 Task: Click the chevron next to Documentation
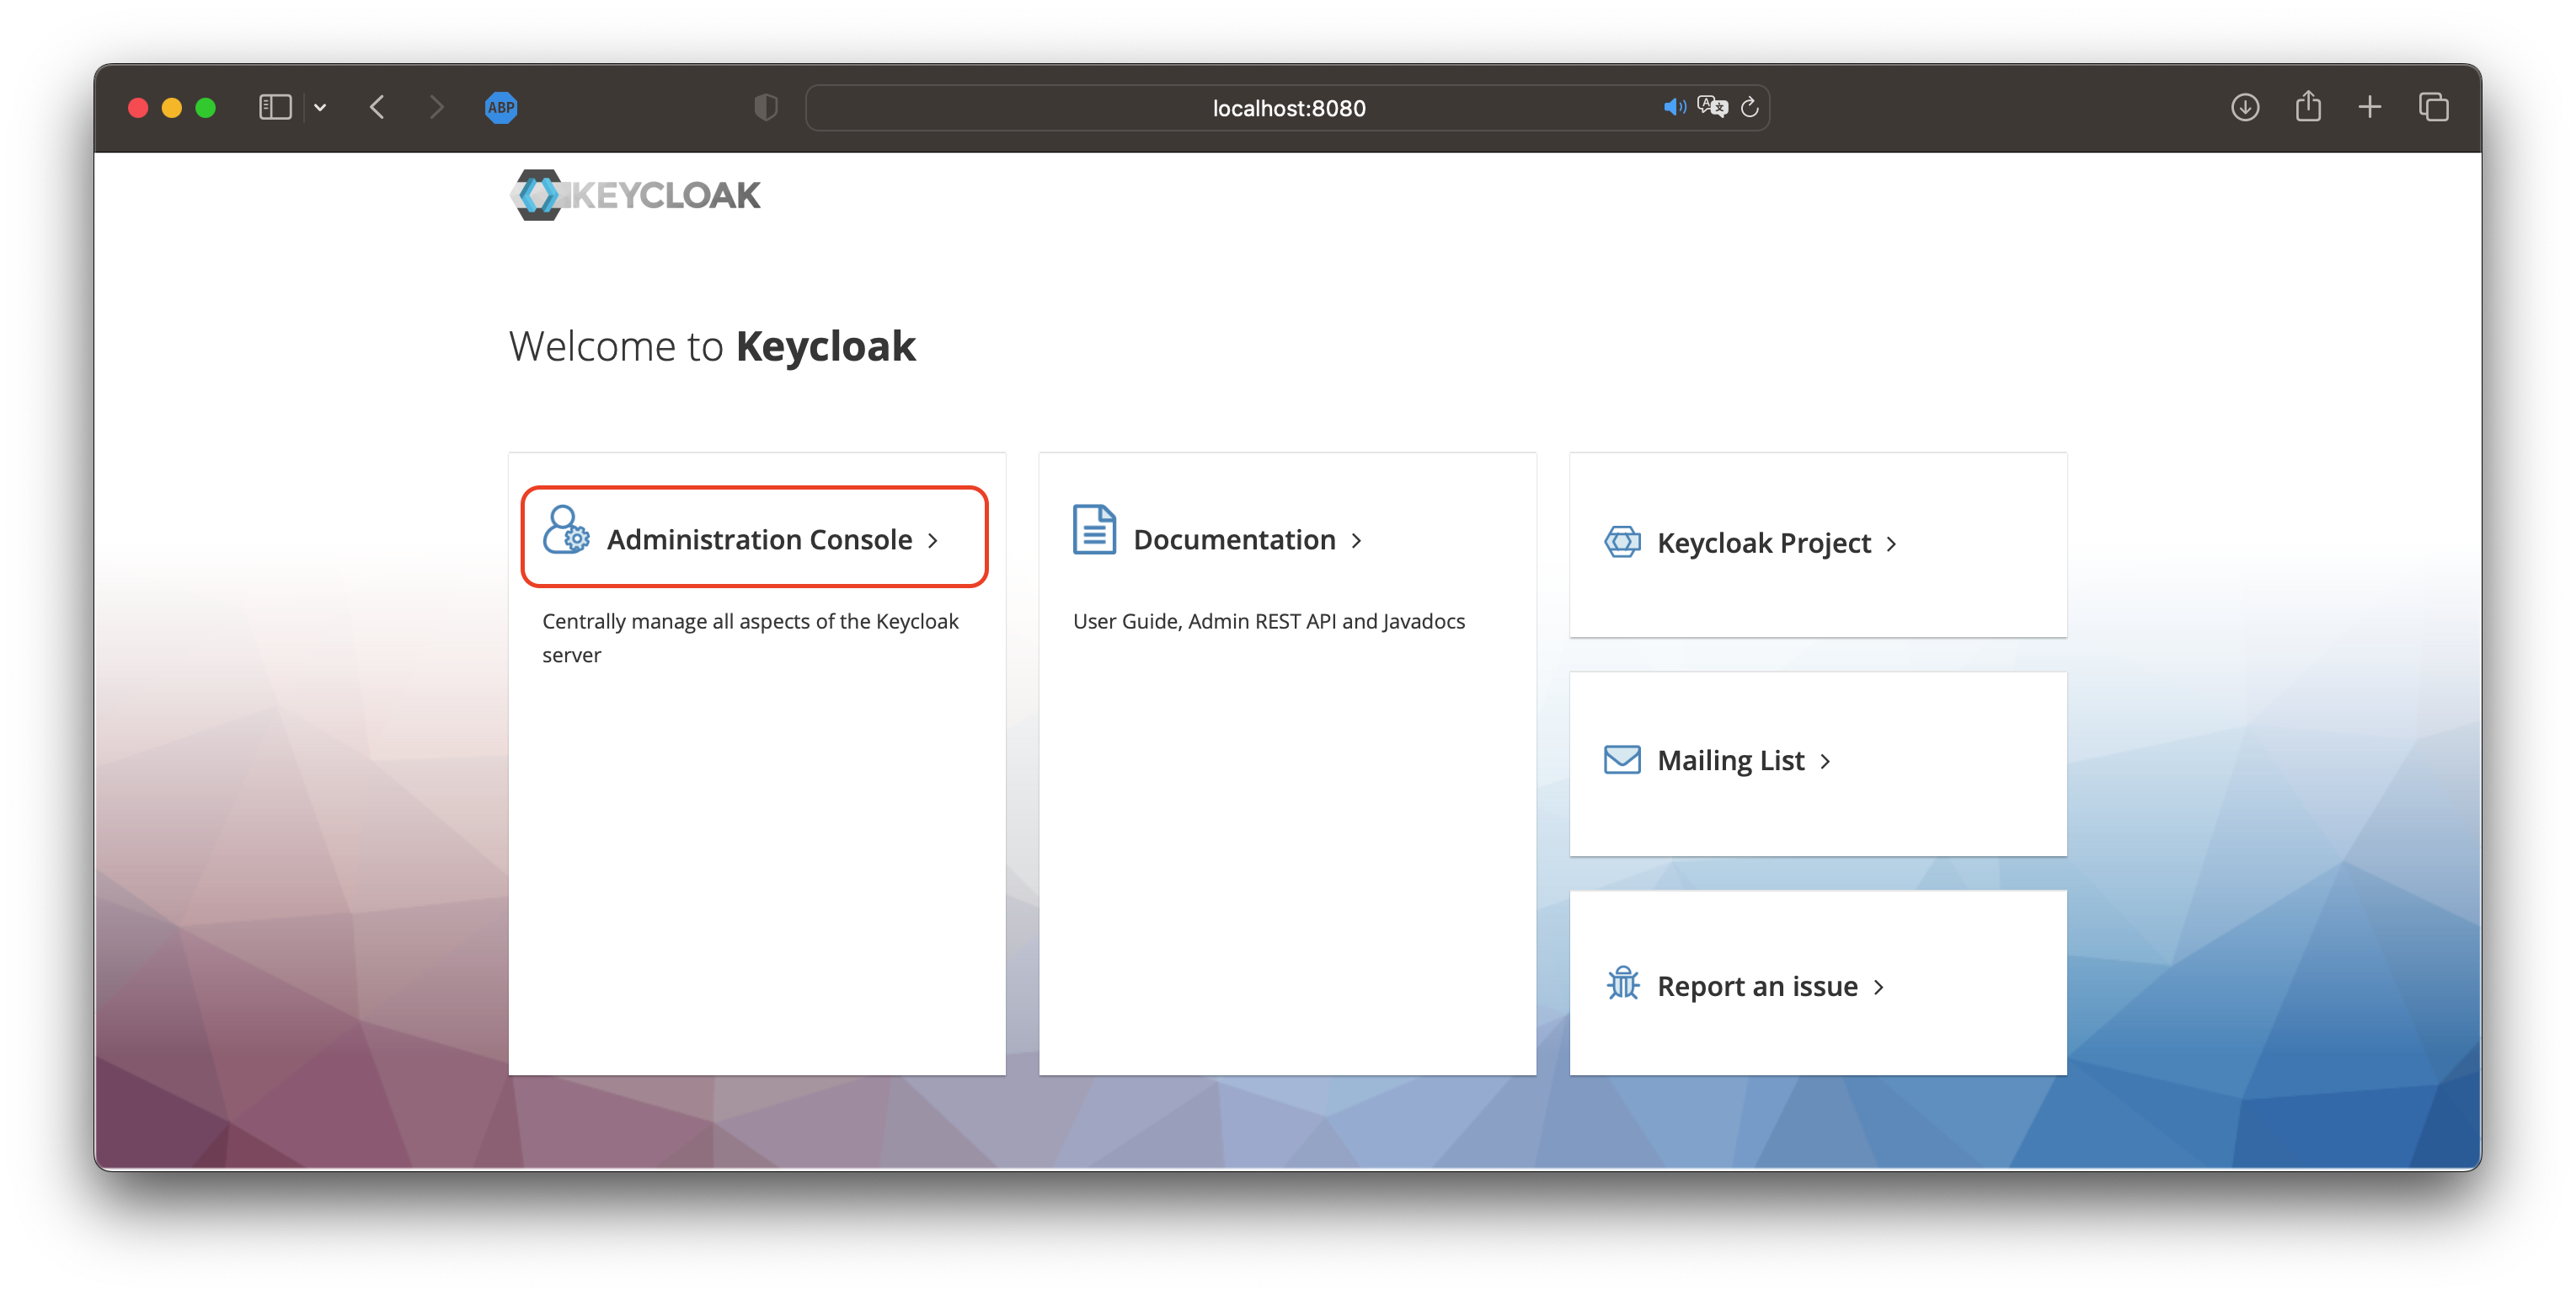pyautogui.click(x=1357, y=541)
